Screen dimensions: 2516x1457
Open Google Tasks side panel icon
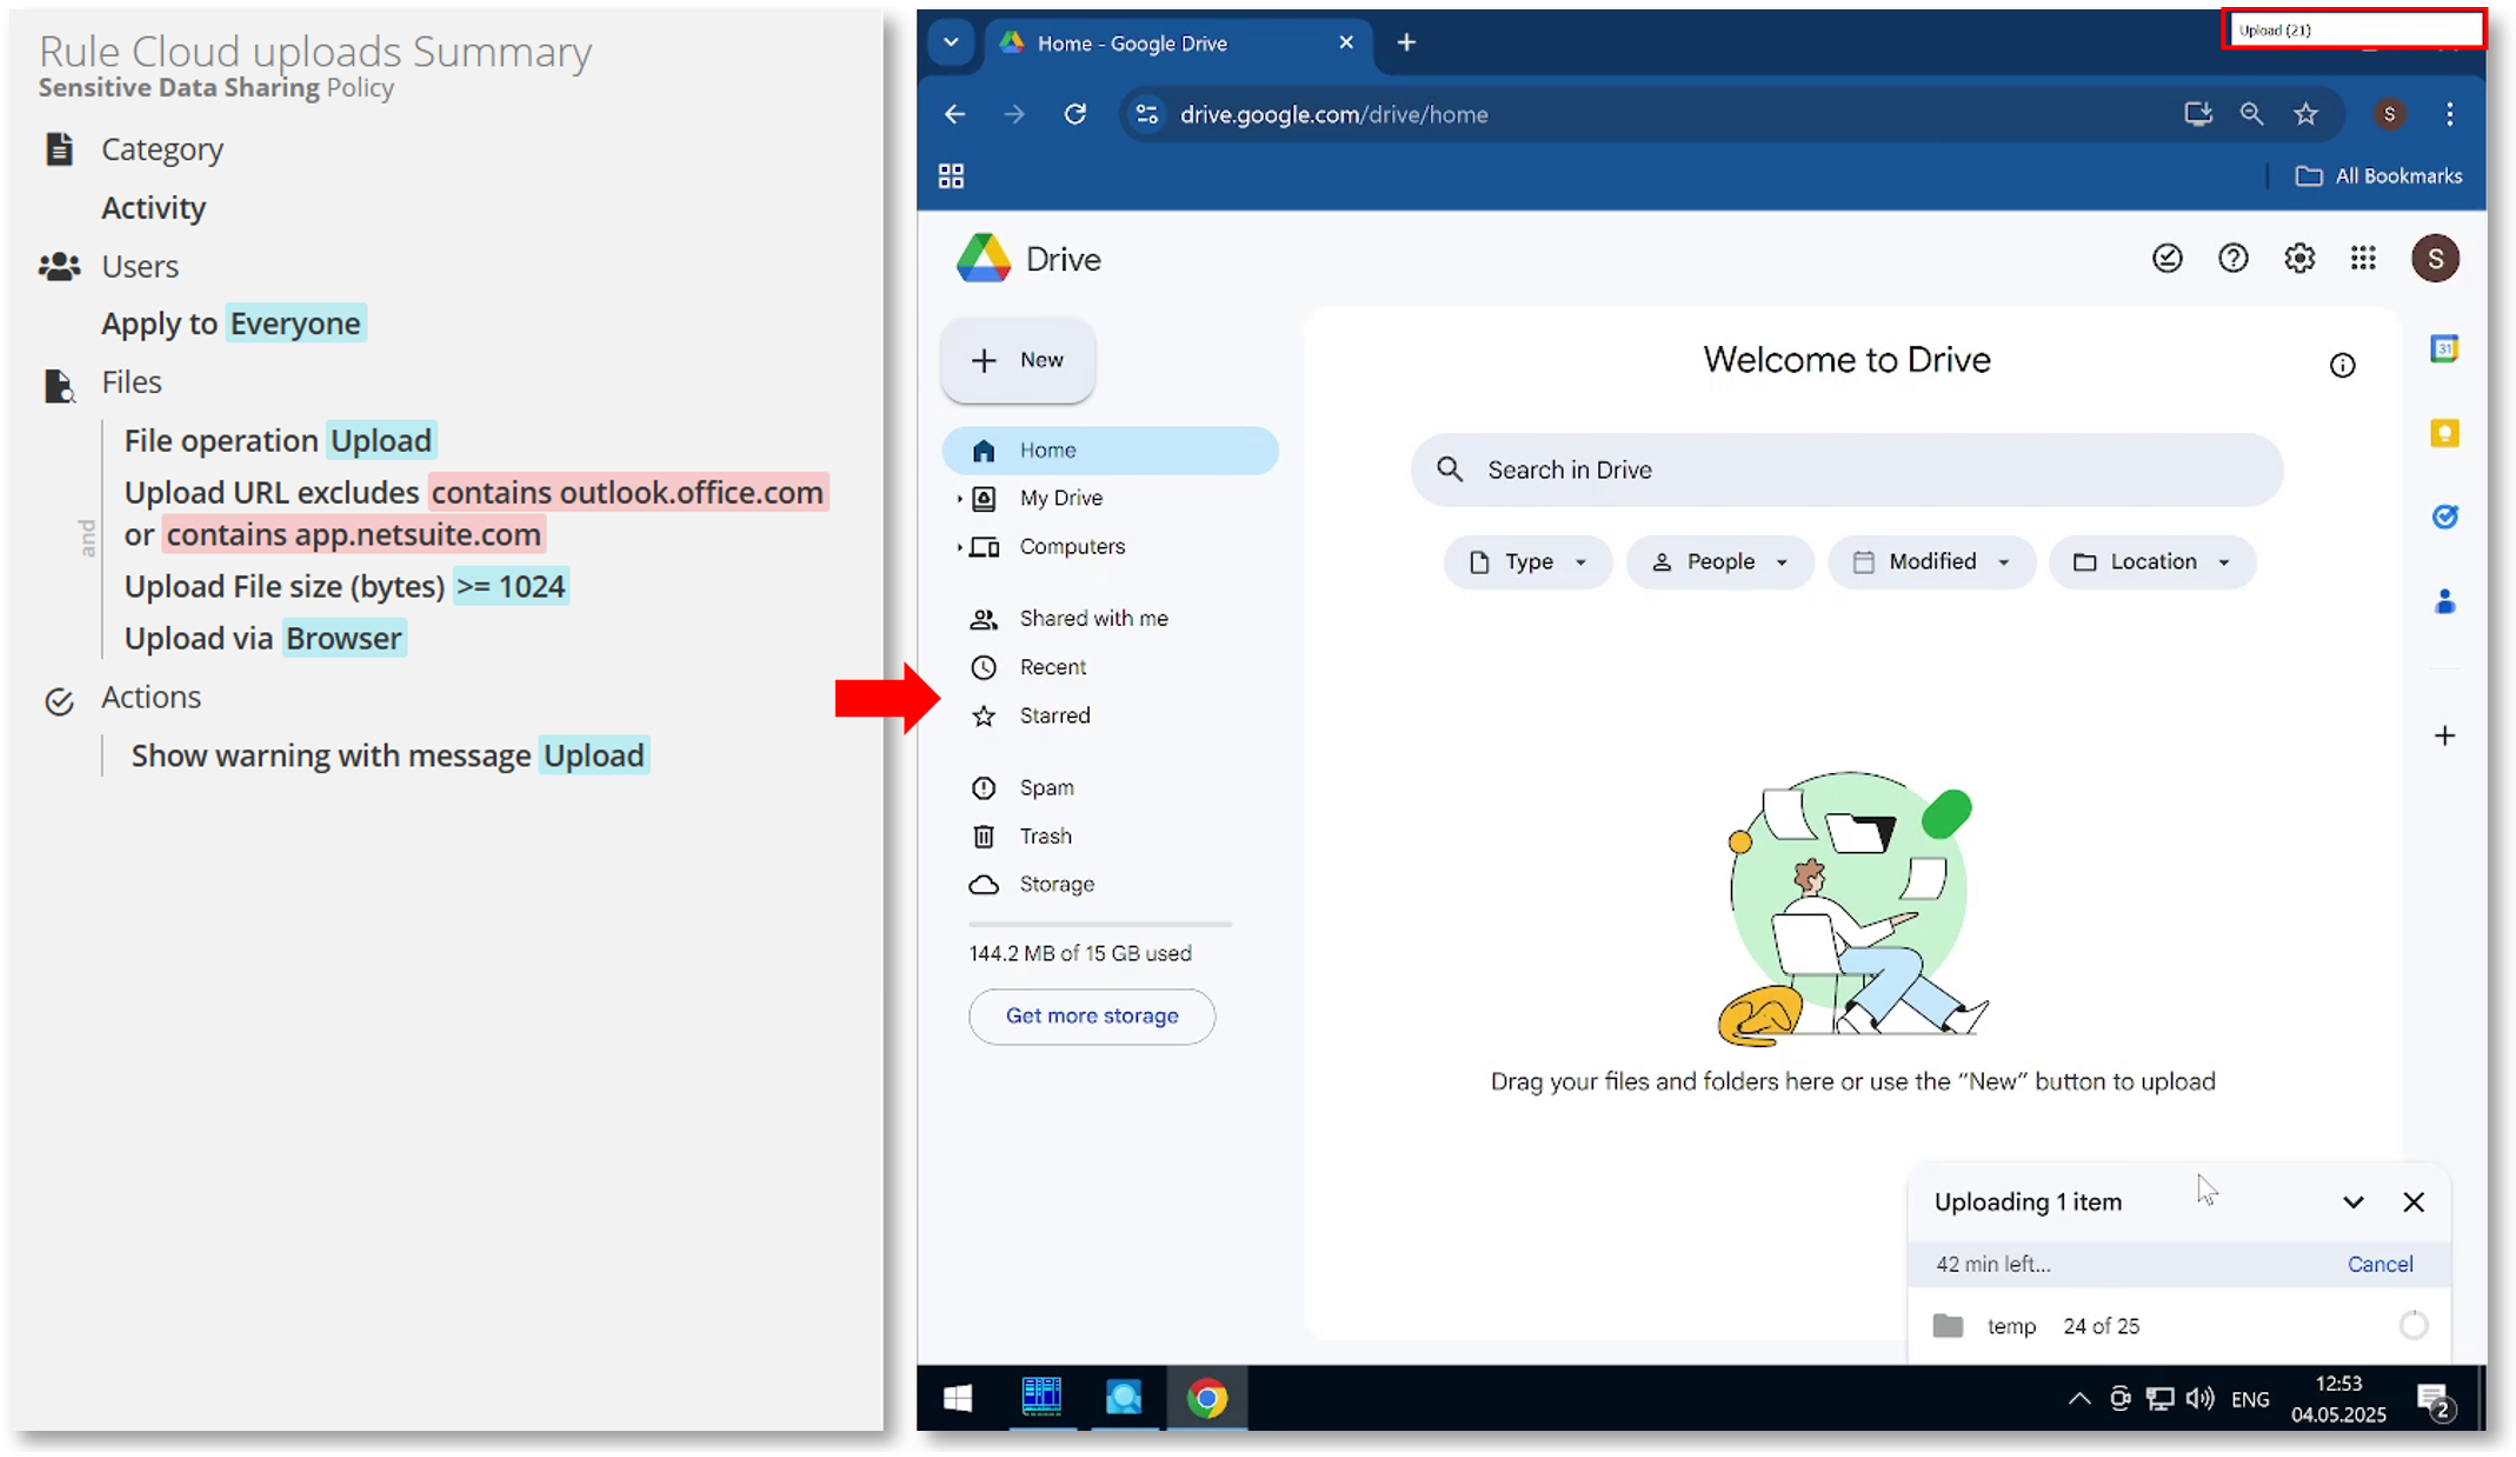tap(2443, 516)
